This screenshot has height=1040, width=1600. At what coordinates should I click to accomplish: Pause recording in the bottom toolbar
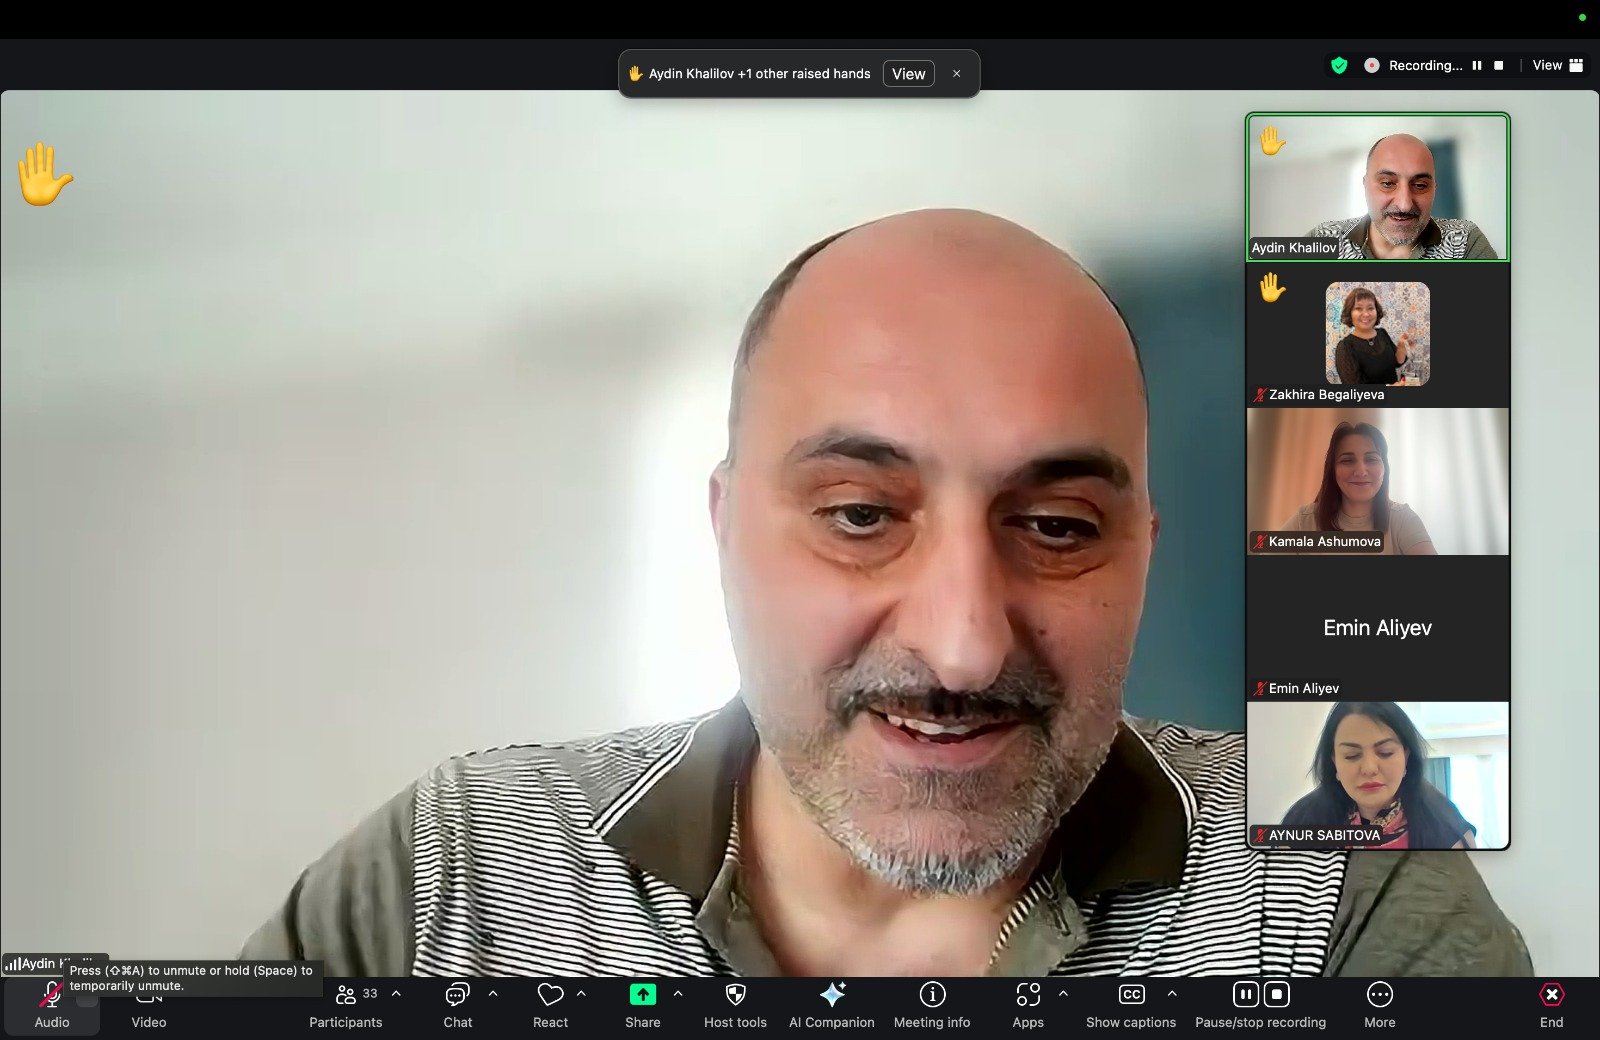pyautogui.click(x=1245, y=994)
